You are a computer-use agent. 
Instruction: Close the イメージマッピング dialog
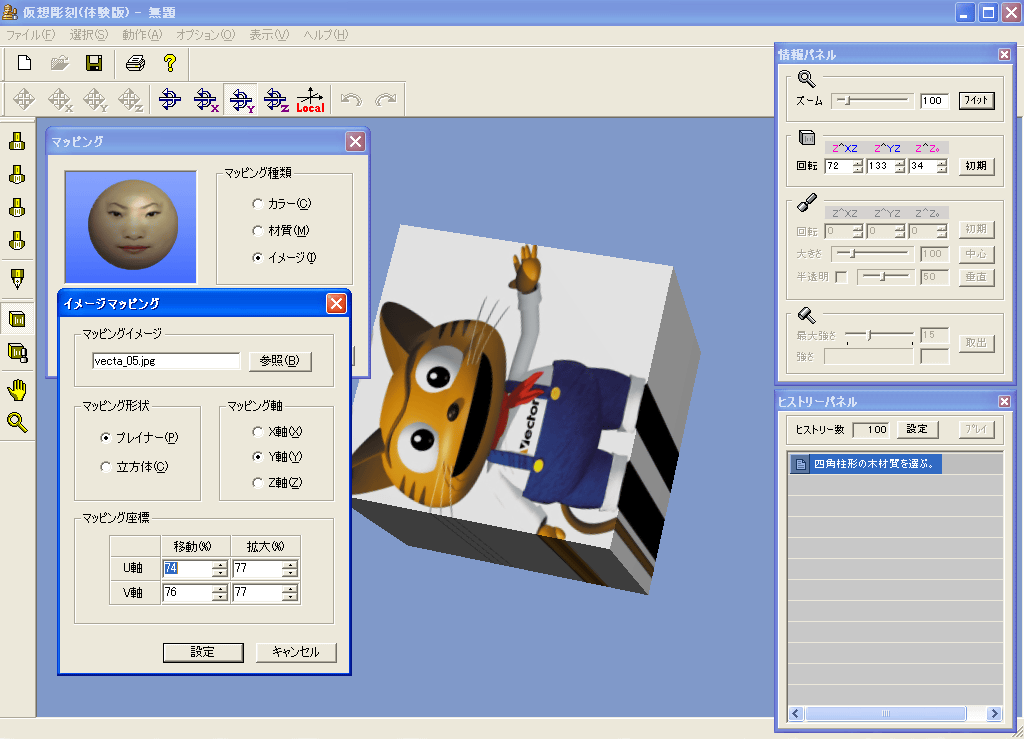pos(336,304)
